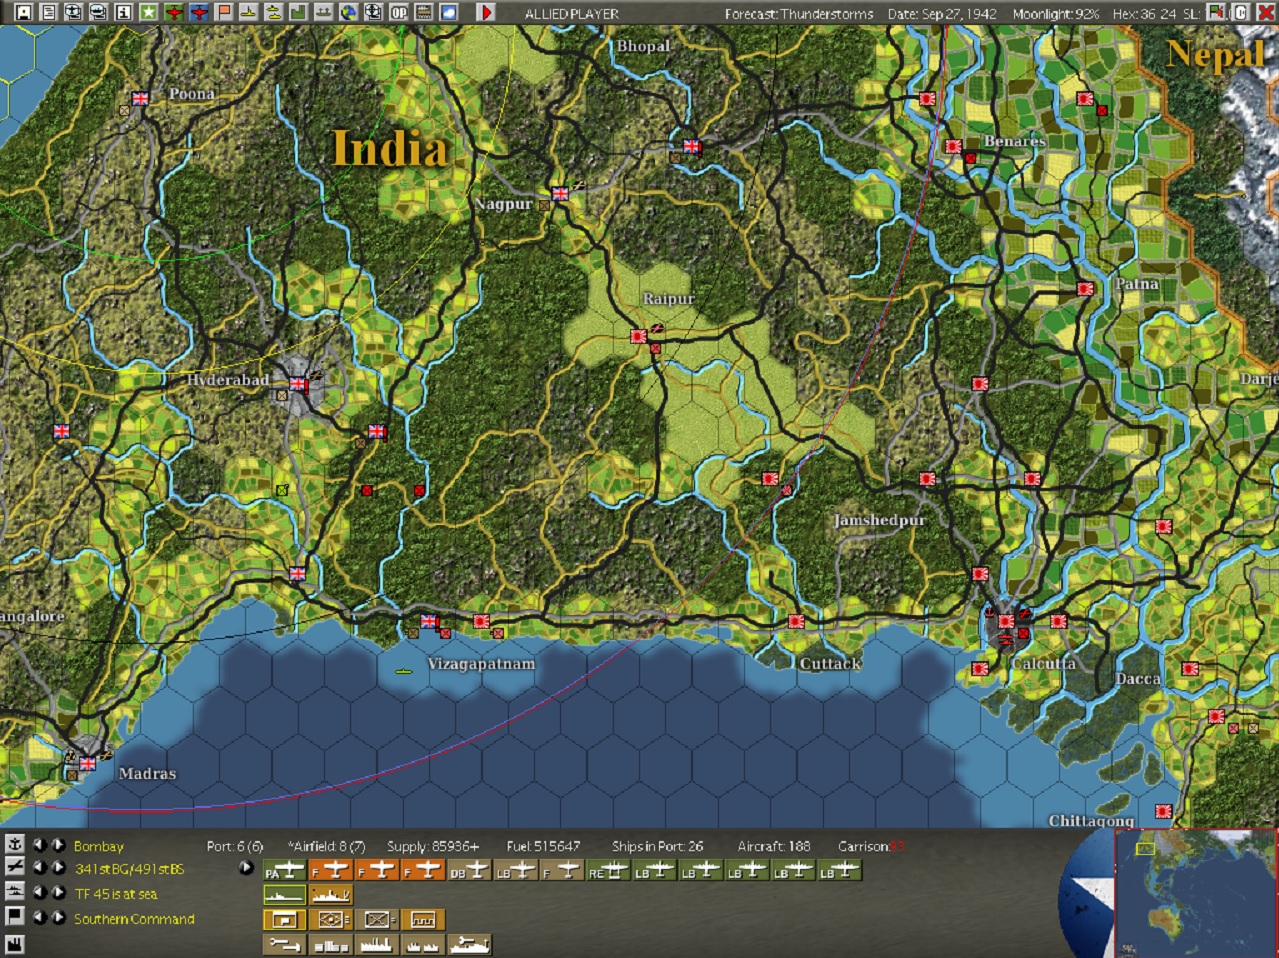Click the save game disk icon

23,12
